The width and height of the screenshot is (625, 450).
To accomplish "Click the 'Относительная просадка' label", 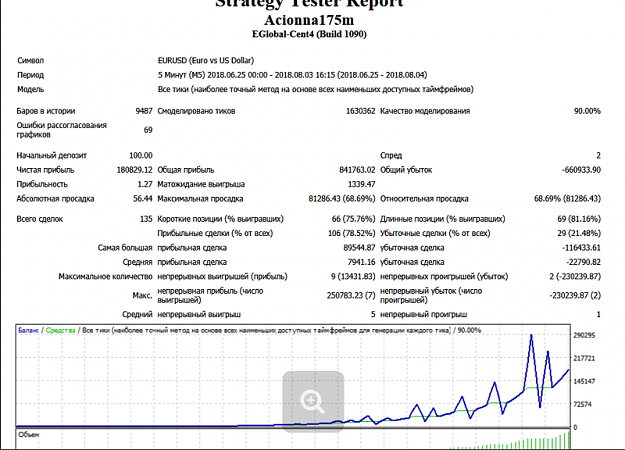I will (x=424, y=198).
